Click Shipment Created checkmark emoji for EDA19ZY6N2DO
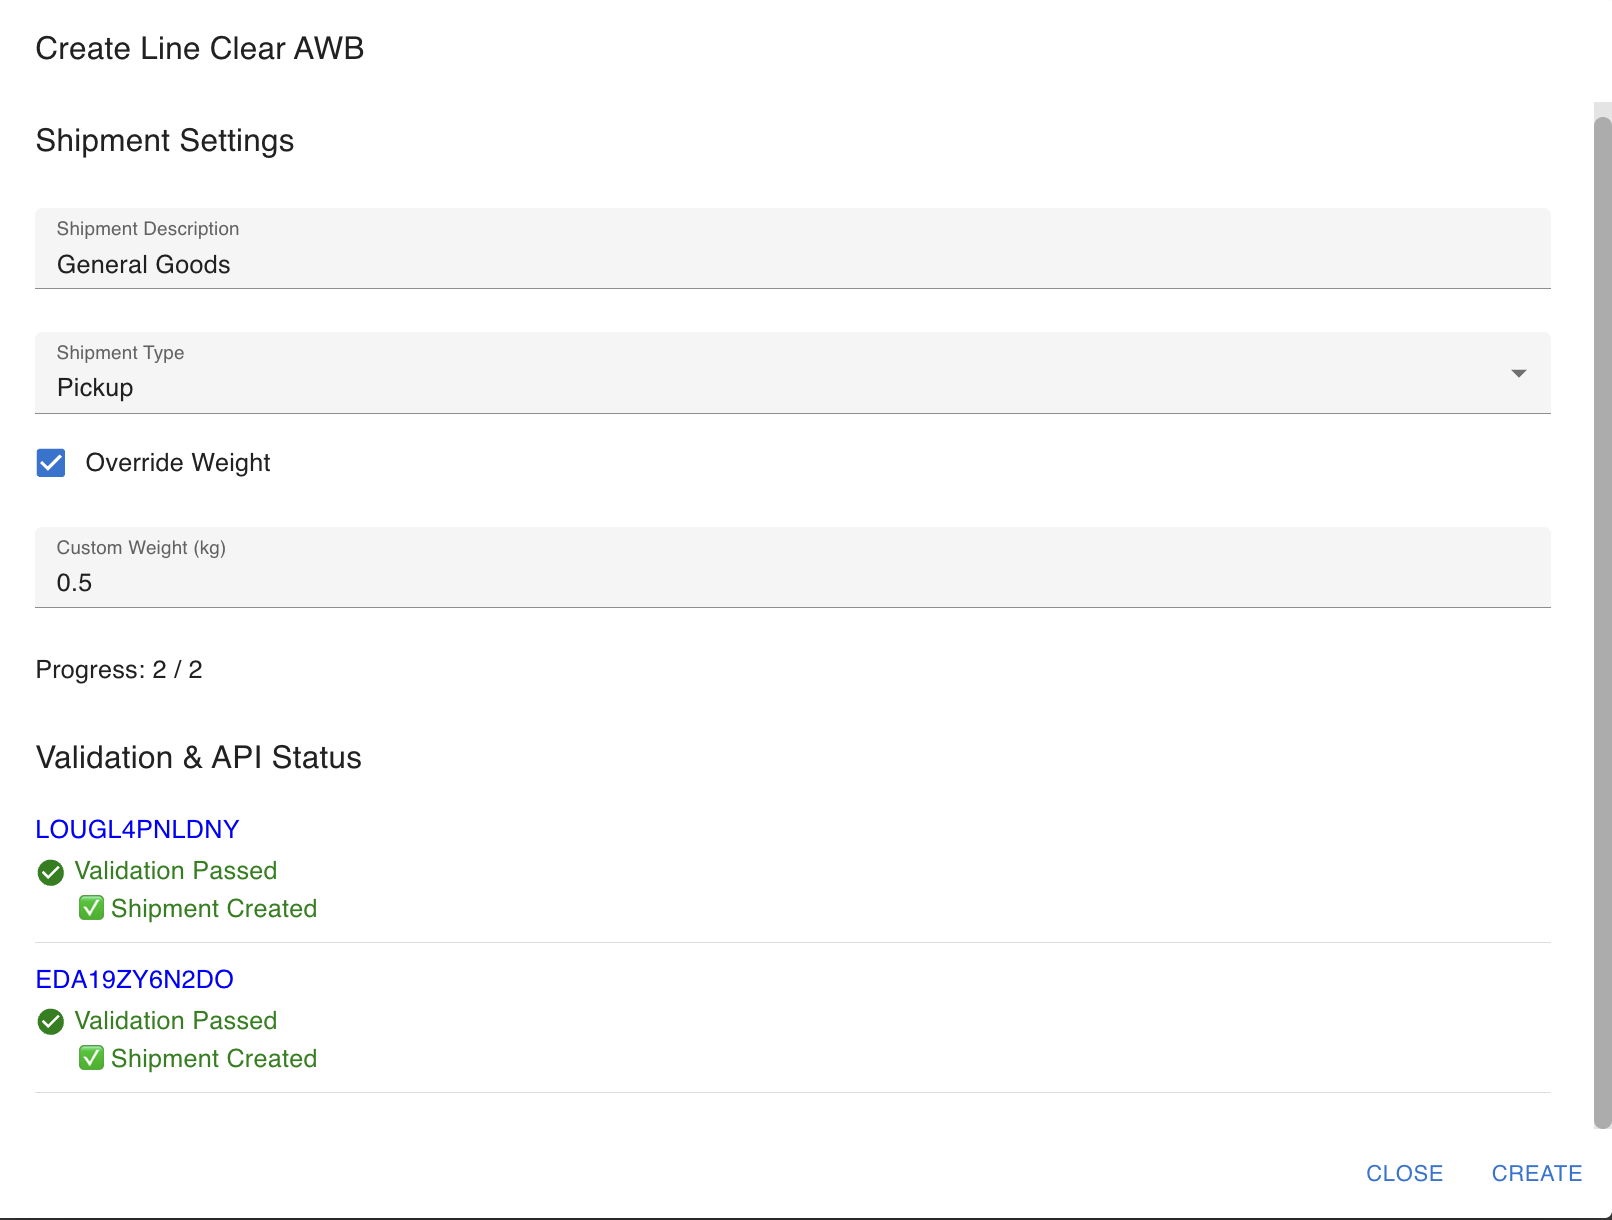1612x1220 pixels. [91, 1058]
